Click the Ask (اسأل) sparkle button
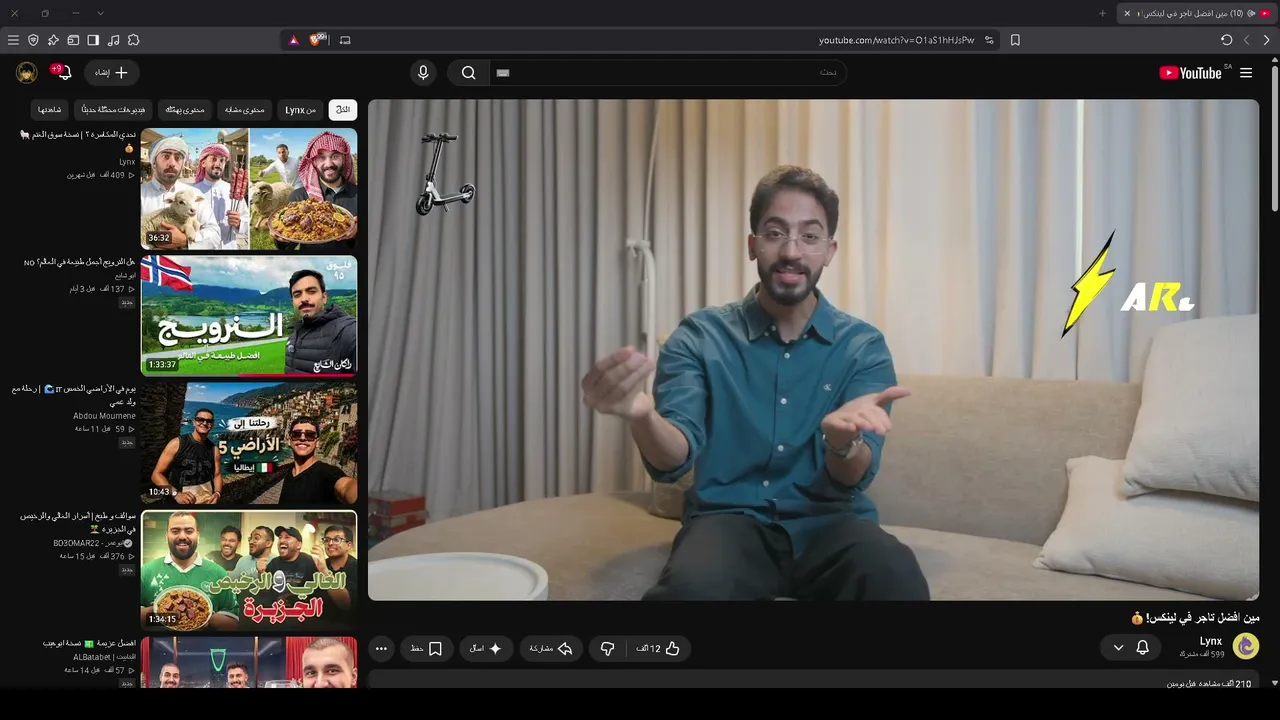 (486, 649)
